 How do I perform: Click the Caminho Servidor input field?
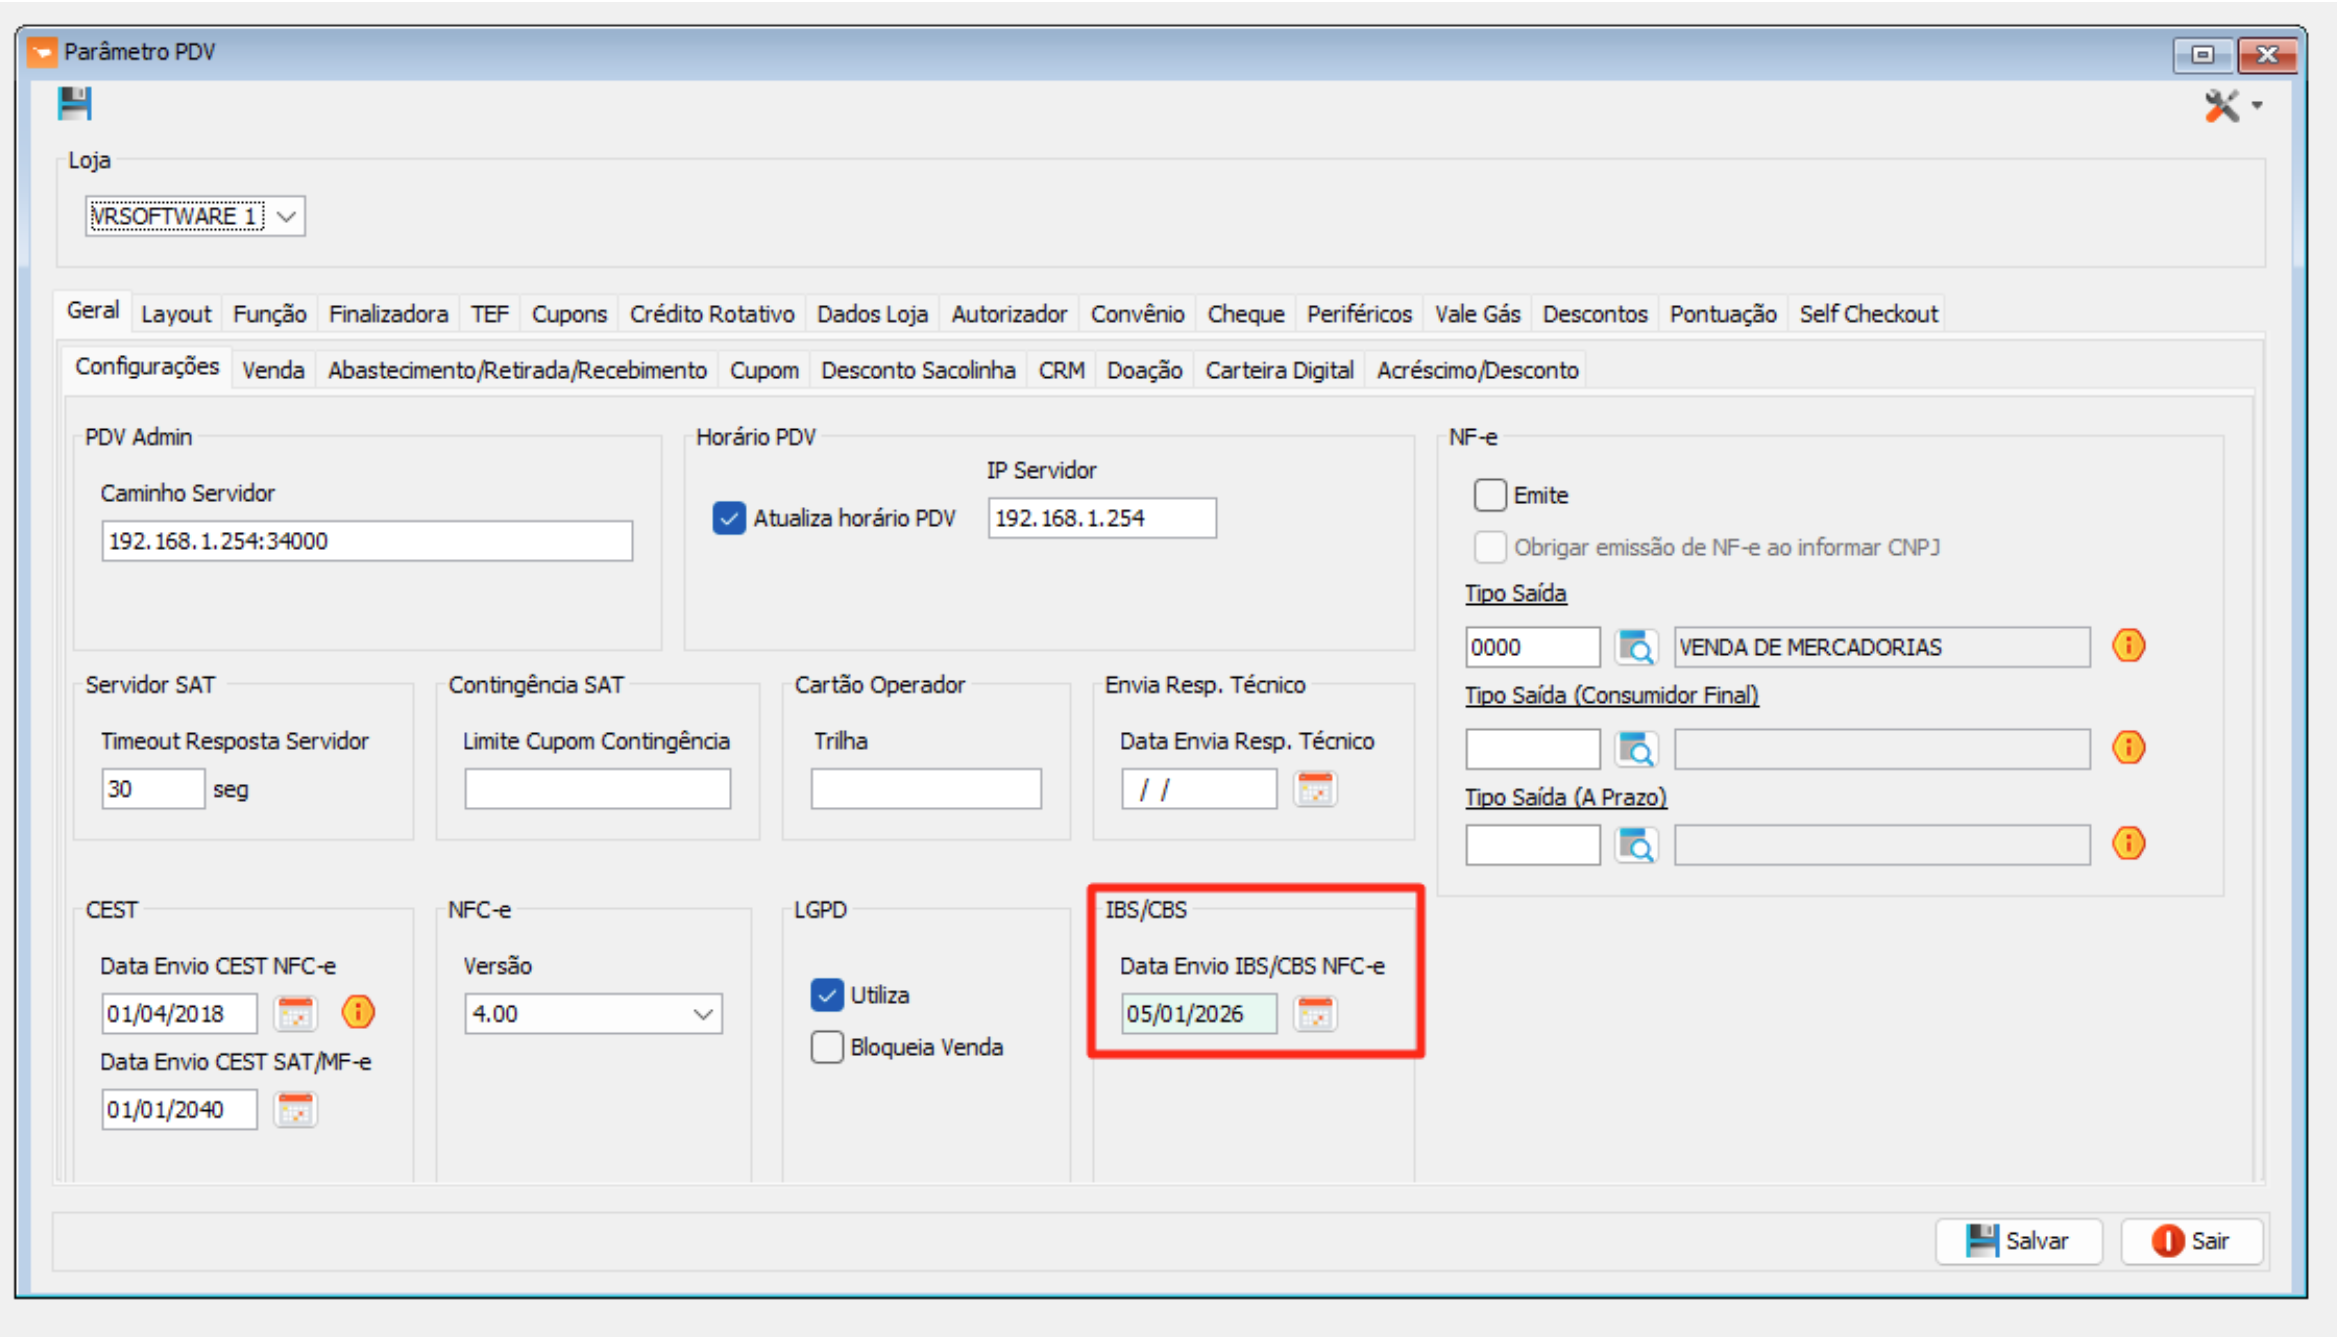click(x=366, y=541)
